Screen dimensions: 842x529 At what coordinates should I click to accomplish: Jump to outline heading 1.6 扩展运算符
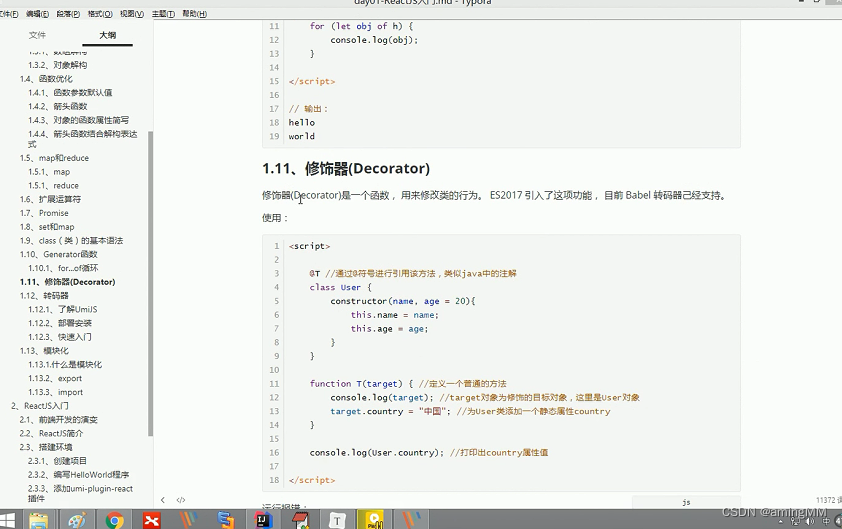[x=50, y=199]
